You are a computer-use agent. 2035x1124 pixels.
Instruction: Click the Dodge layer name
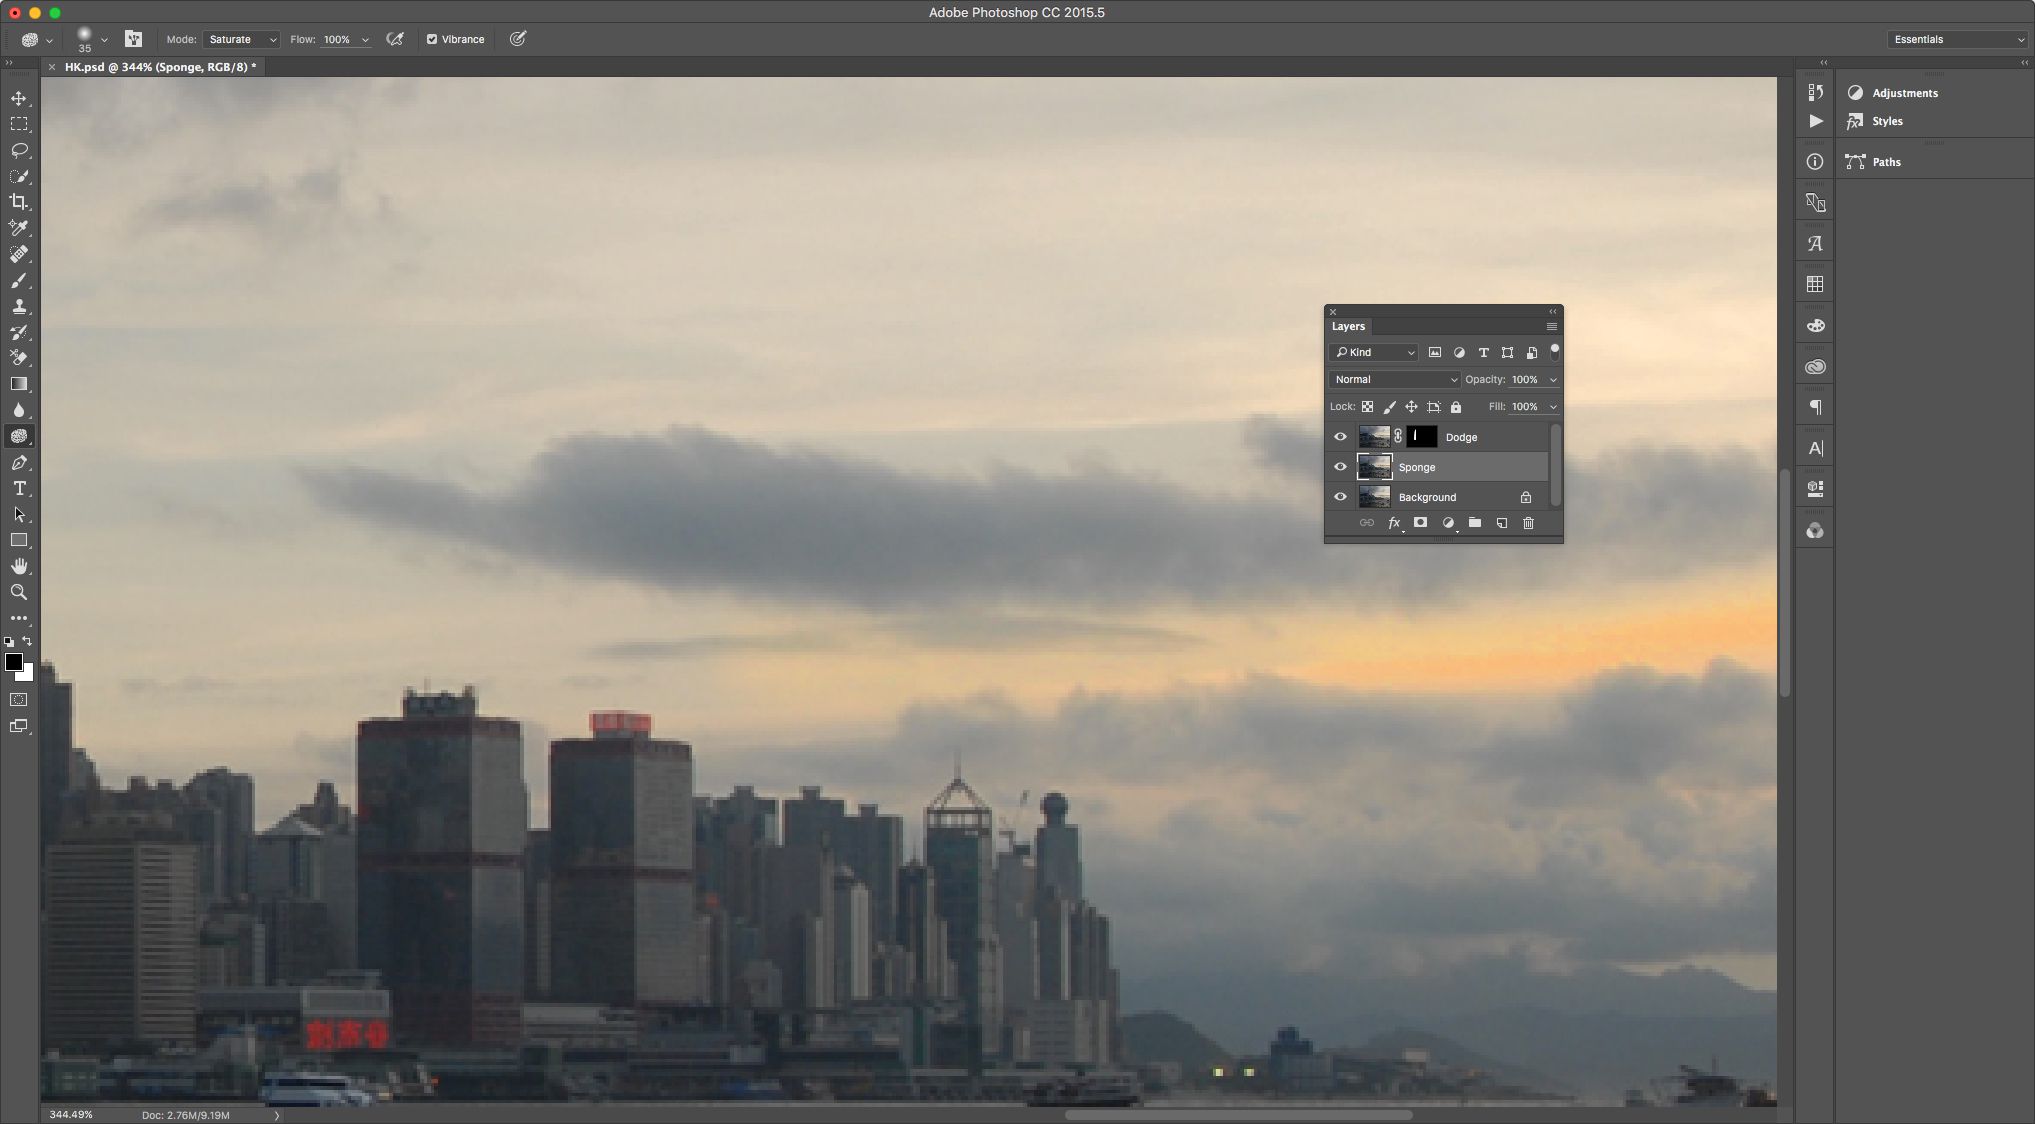[x=1461, y=436]
